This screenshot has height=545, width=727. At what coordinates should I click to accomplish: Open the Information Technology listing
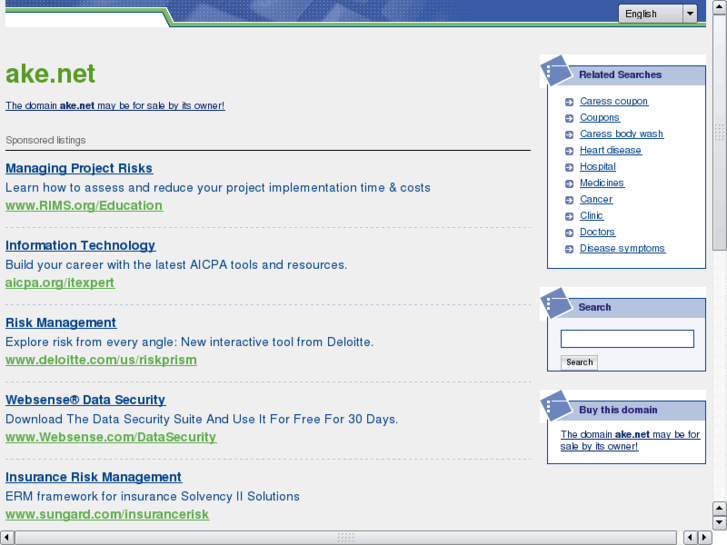pyautogui.click(x=80, y=245)
